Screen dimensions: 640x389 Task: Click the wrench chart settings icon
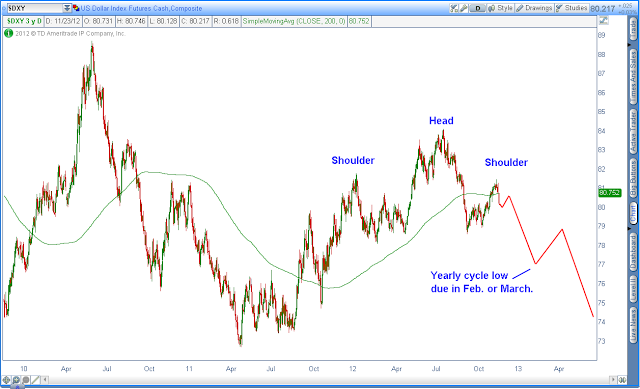464,8
